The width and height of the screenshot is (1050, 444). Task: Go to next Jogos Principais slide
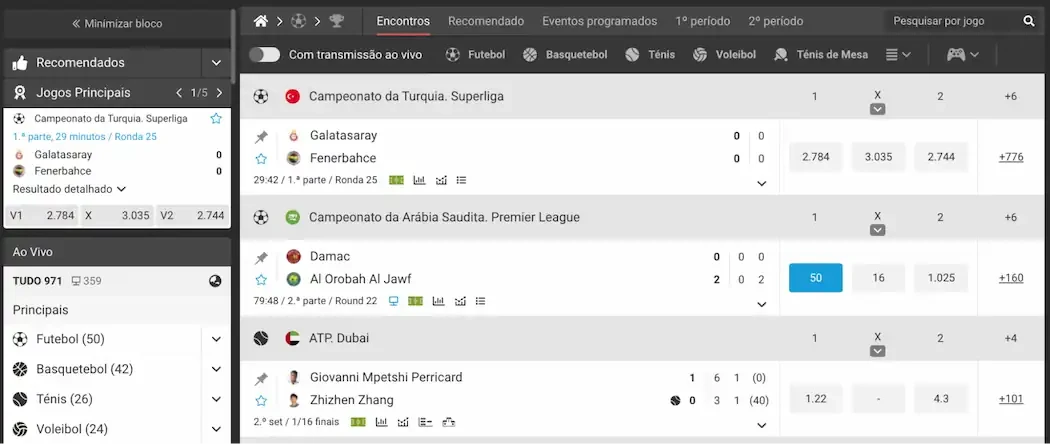[x=217, y=93]
